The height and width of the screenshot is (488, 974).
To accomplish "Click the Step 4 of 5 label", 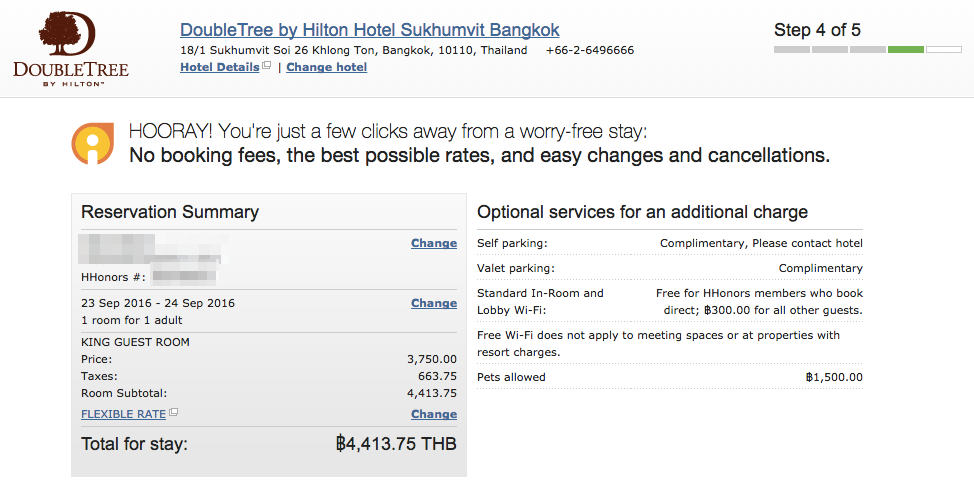I will (817, 30).
